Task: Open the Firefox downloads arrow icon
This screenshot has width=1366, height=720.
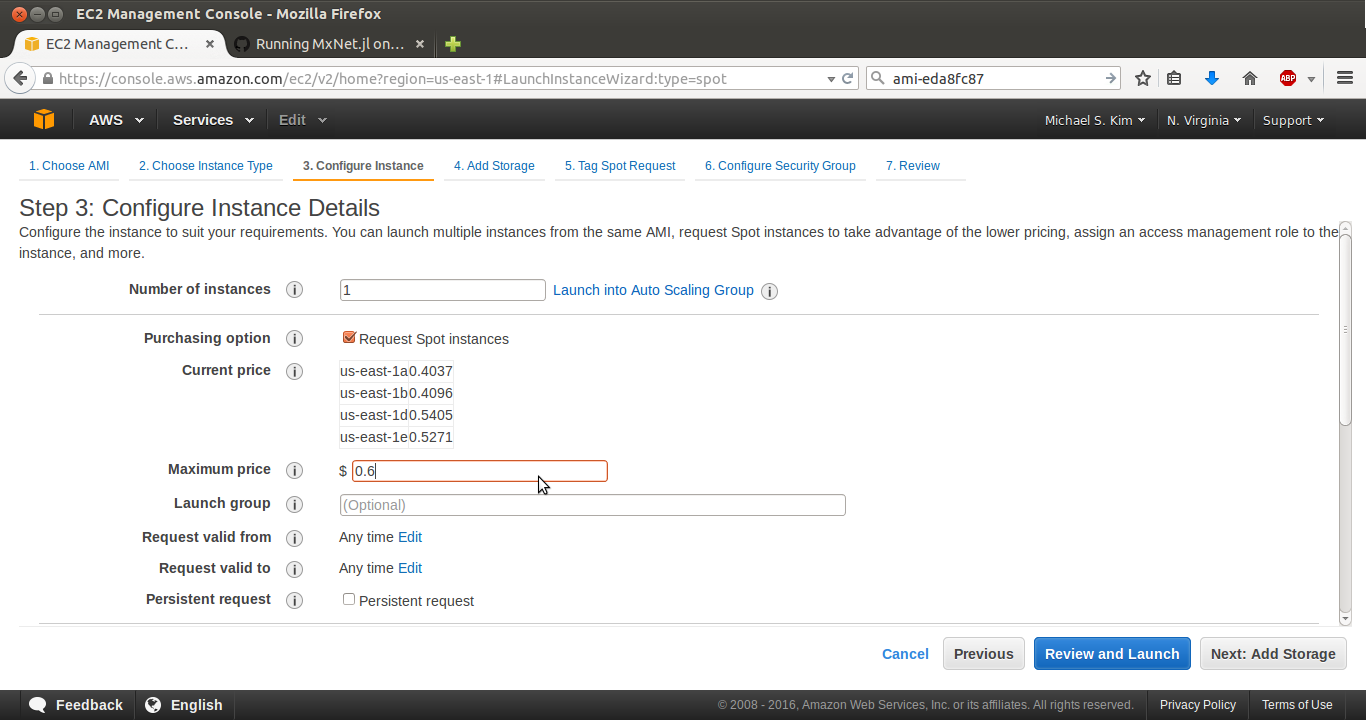Action: [x=1212, y=78]
